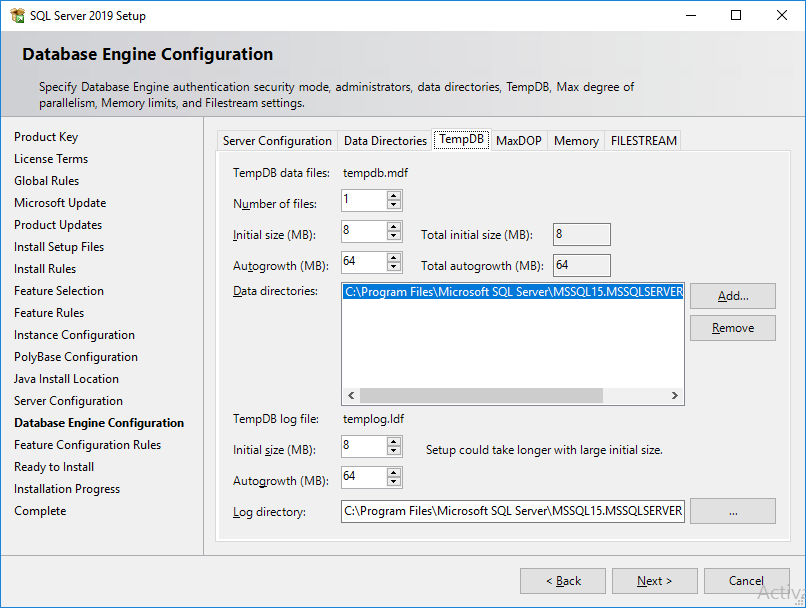Select the highlighted data directory path entry
This screenshot has height=608, width=806.
(513, 292)
